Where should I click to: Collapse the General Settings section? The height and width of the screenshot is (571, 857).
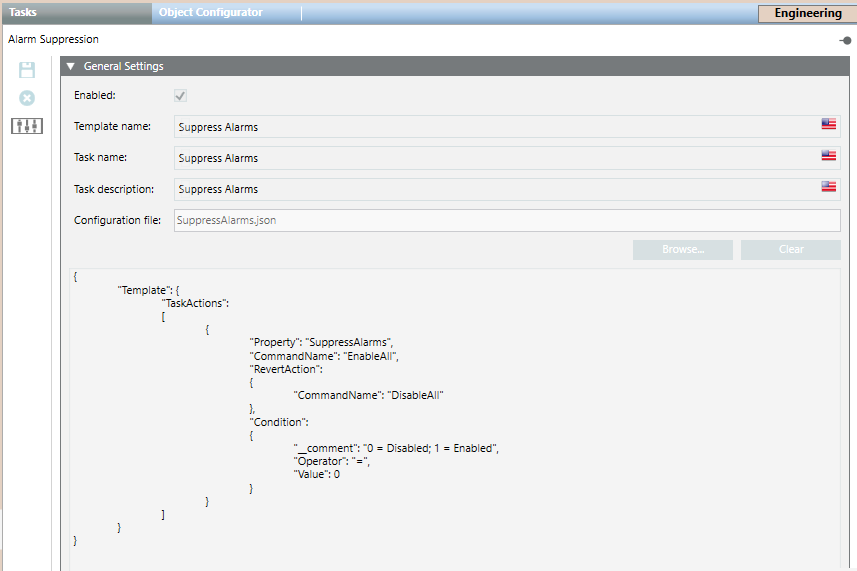(x=71, y=67)
